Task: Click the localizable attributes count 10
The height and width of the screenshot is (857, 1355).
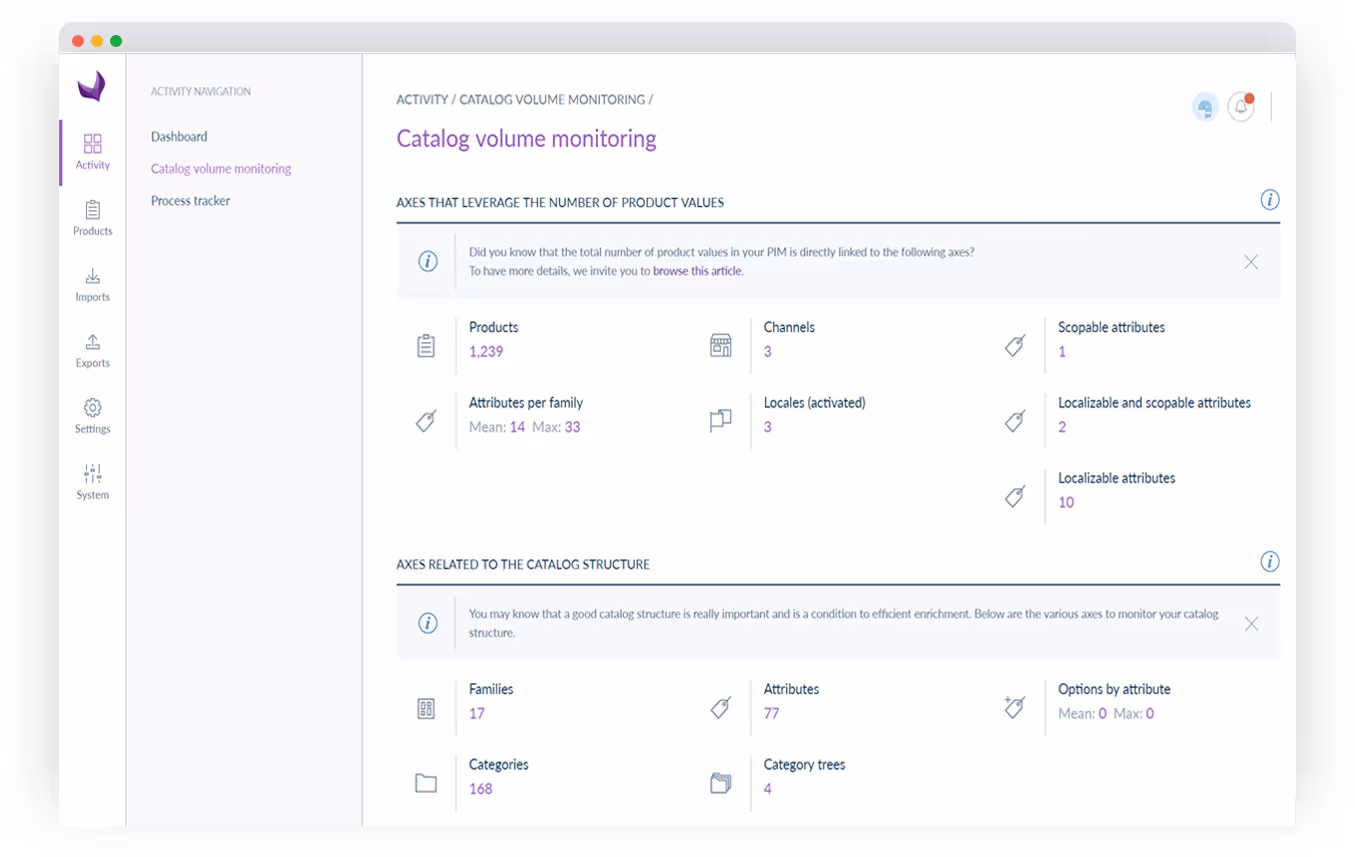Action: pyautogui.click(x=1066, y=503)
